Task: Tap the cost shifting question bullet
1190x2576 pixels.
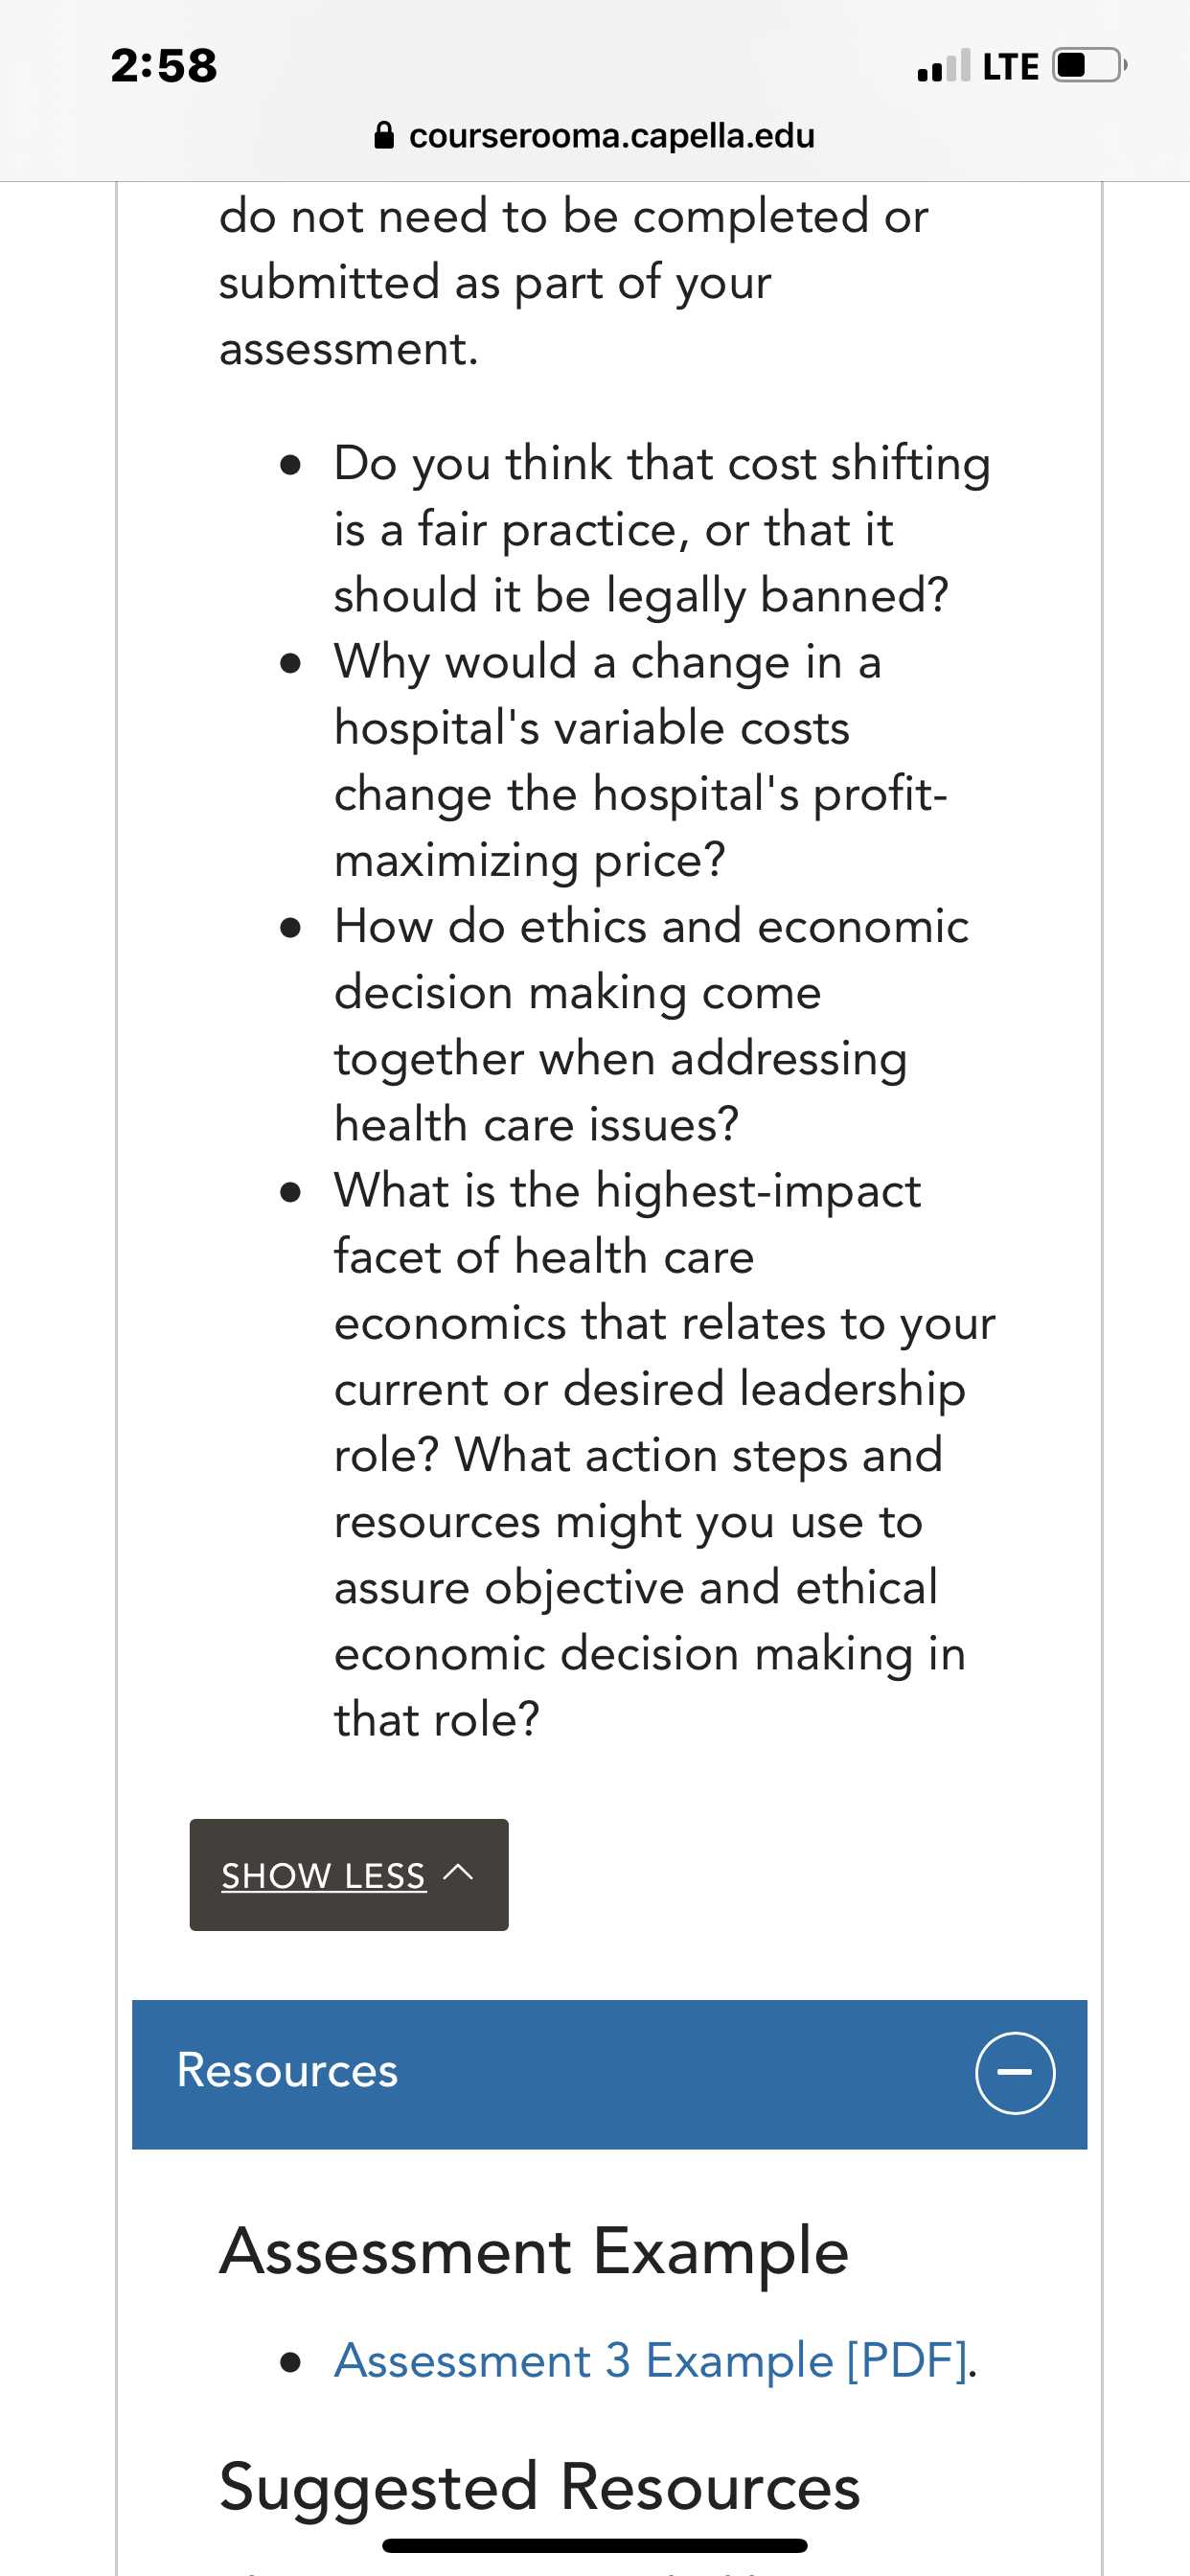Action: [663, 529]
